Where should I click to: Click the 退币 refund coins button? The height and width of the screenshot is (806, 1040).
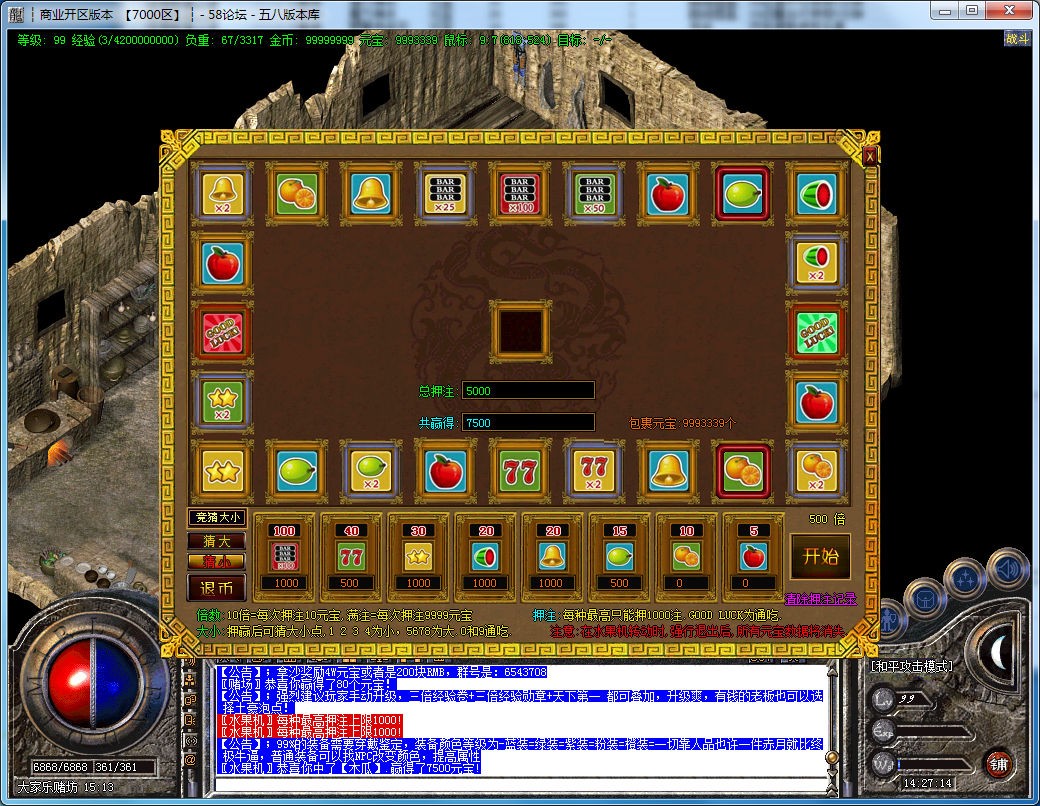(216, 588)
